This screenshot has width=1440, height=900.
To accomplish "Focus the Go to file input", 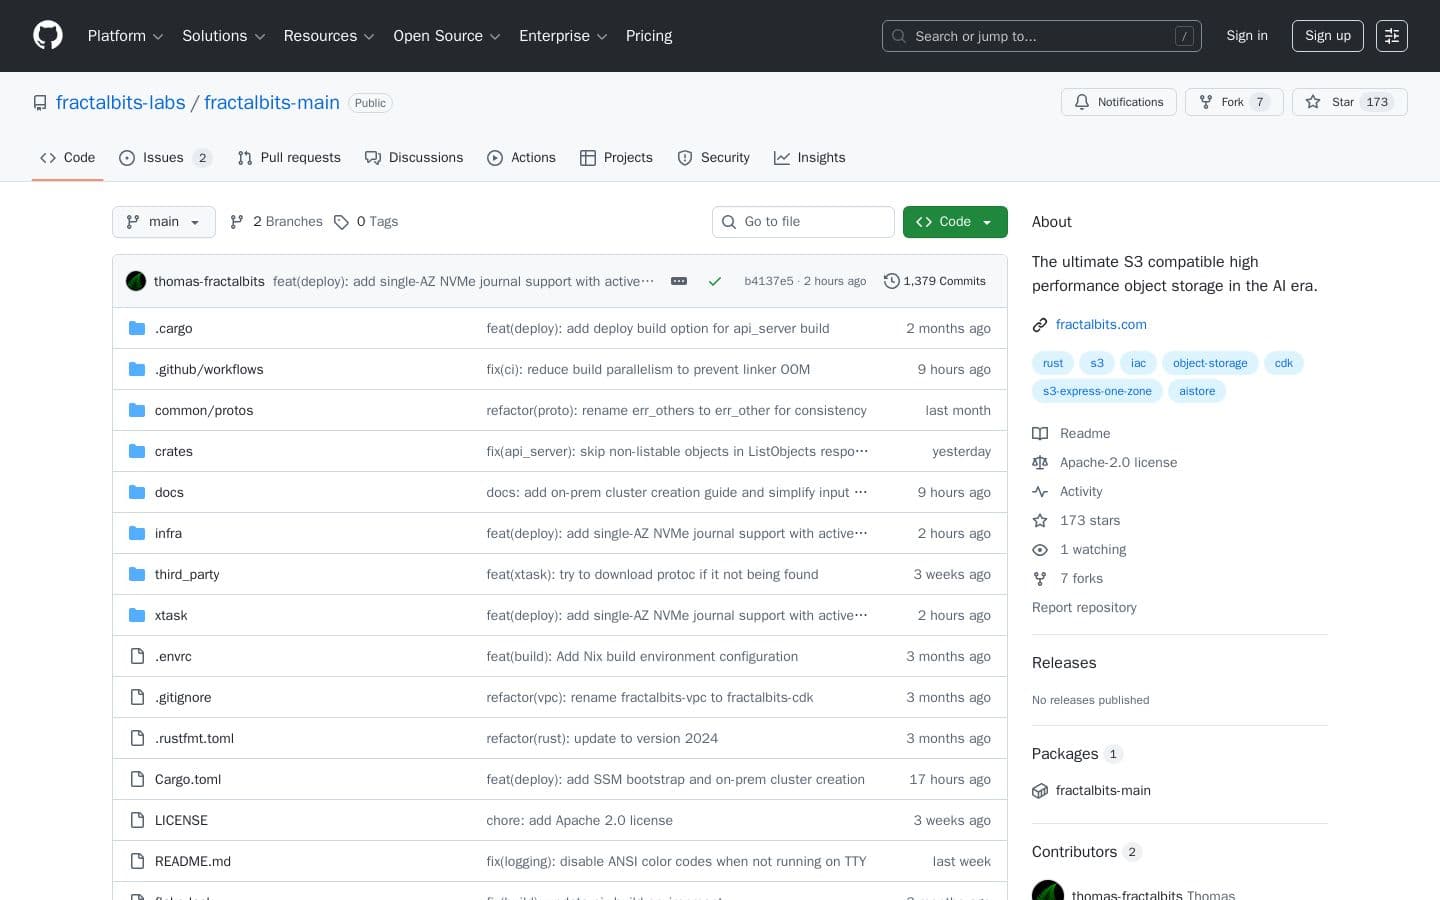I will point(803,222).
